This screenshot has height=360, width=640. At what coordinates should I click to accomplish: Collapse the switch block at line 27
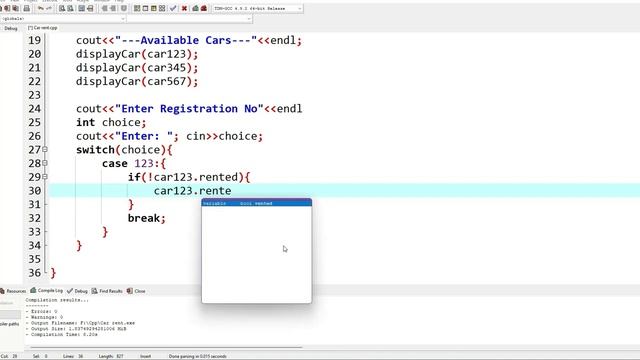pos(45,149)
